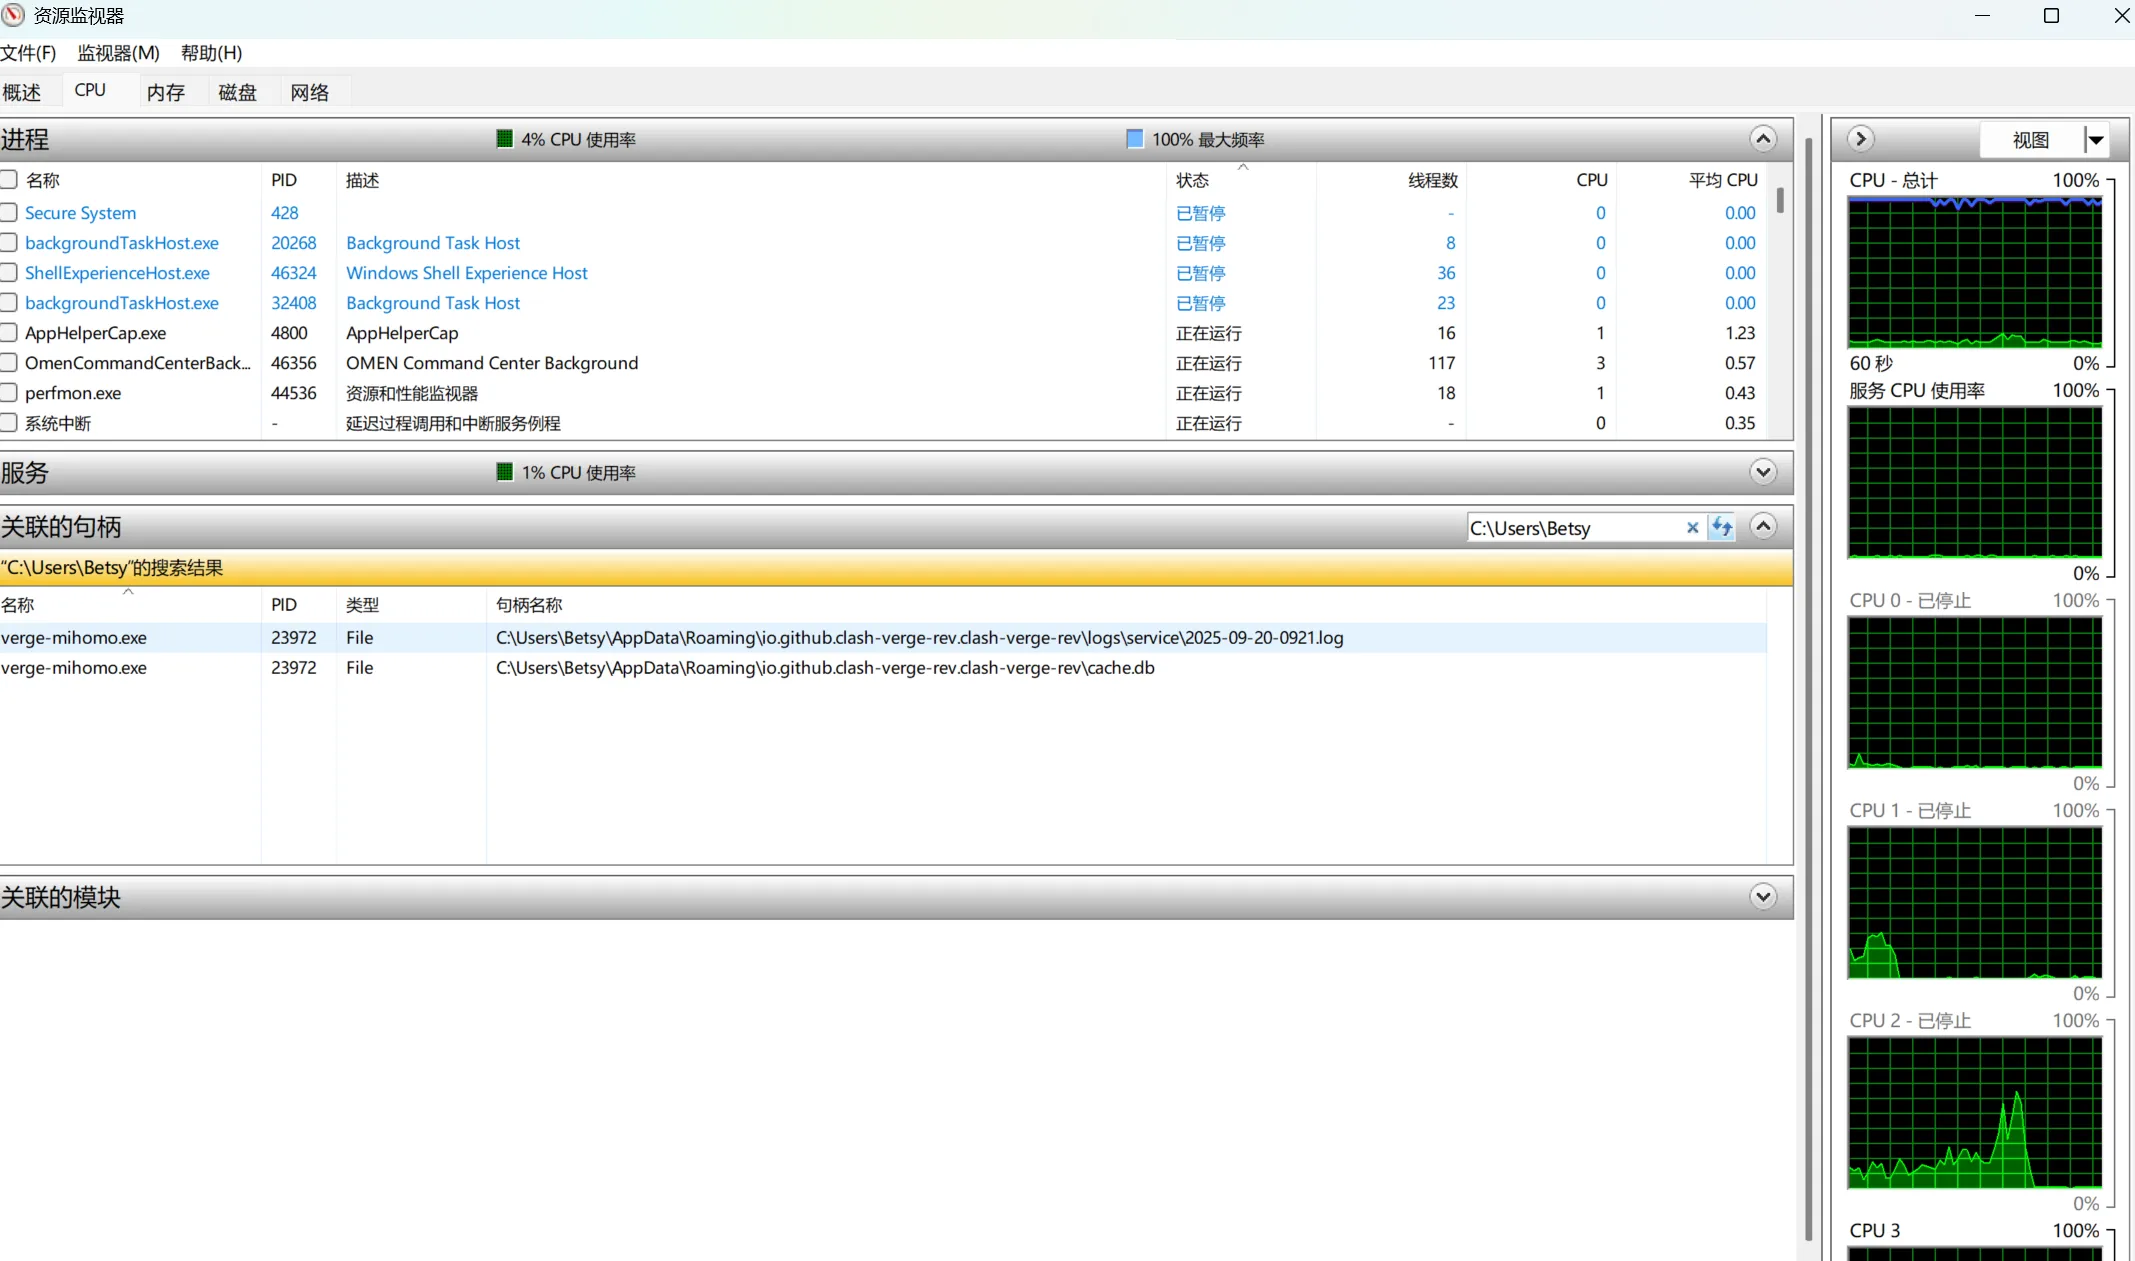The image size is (2135, 1261).
Task: Open the 监视器(M) menu
Action: (118, 53)
